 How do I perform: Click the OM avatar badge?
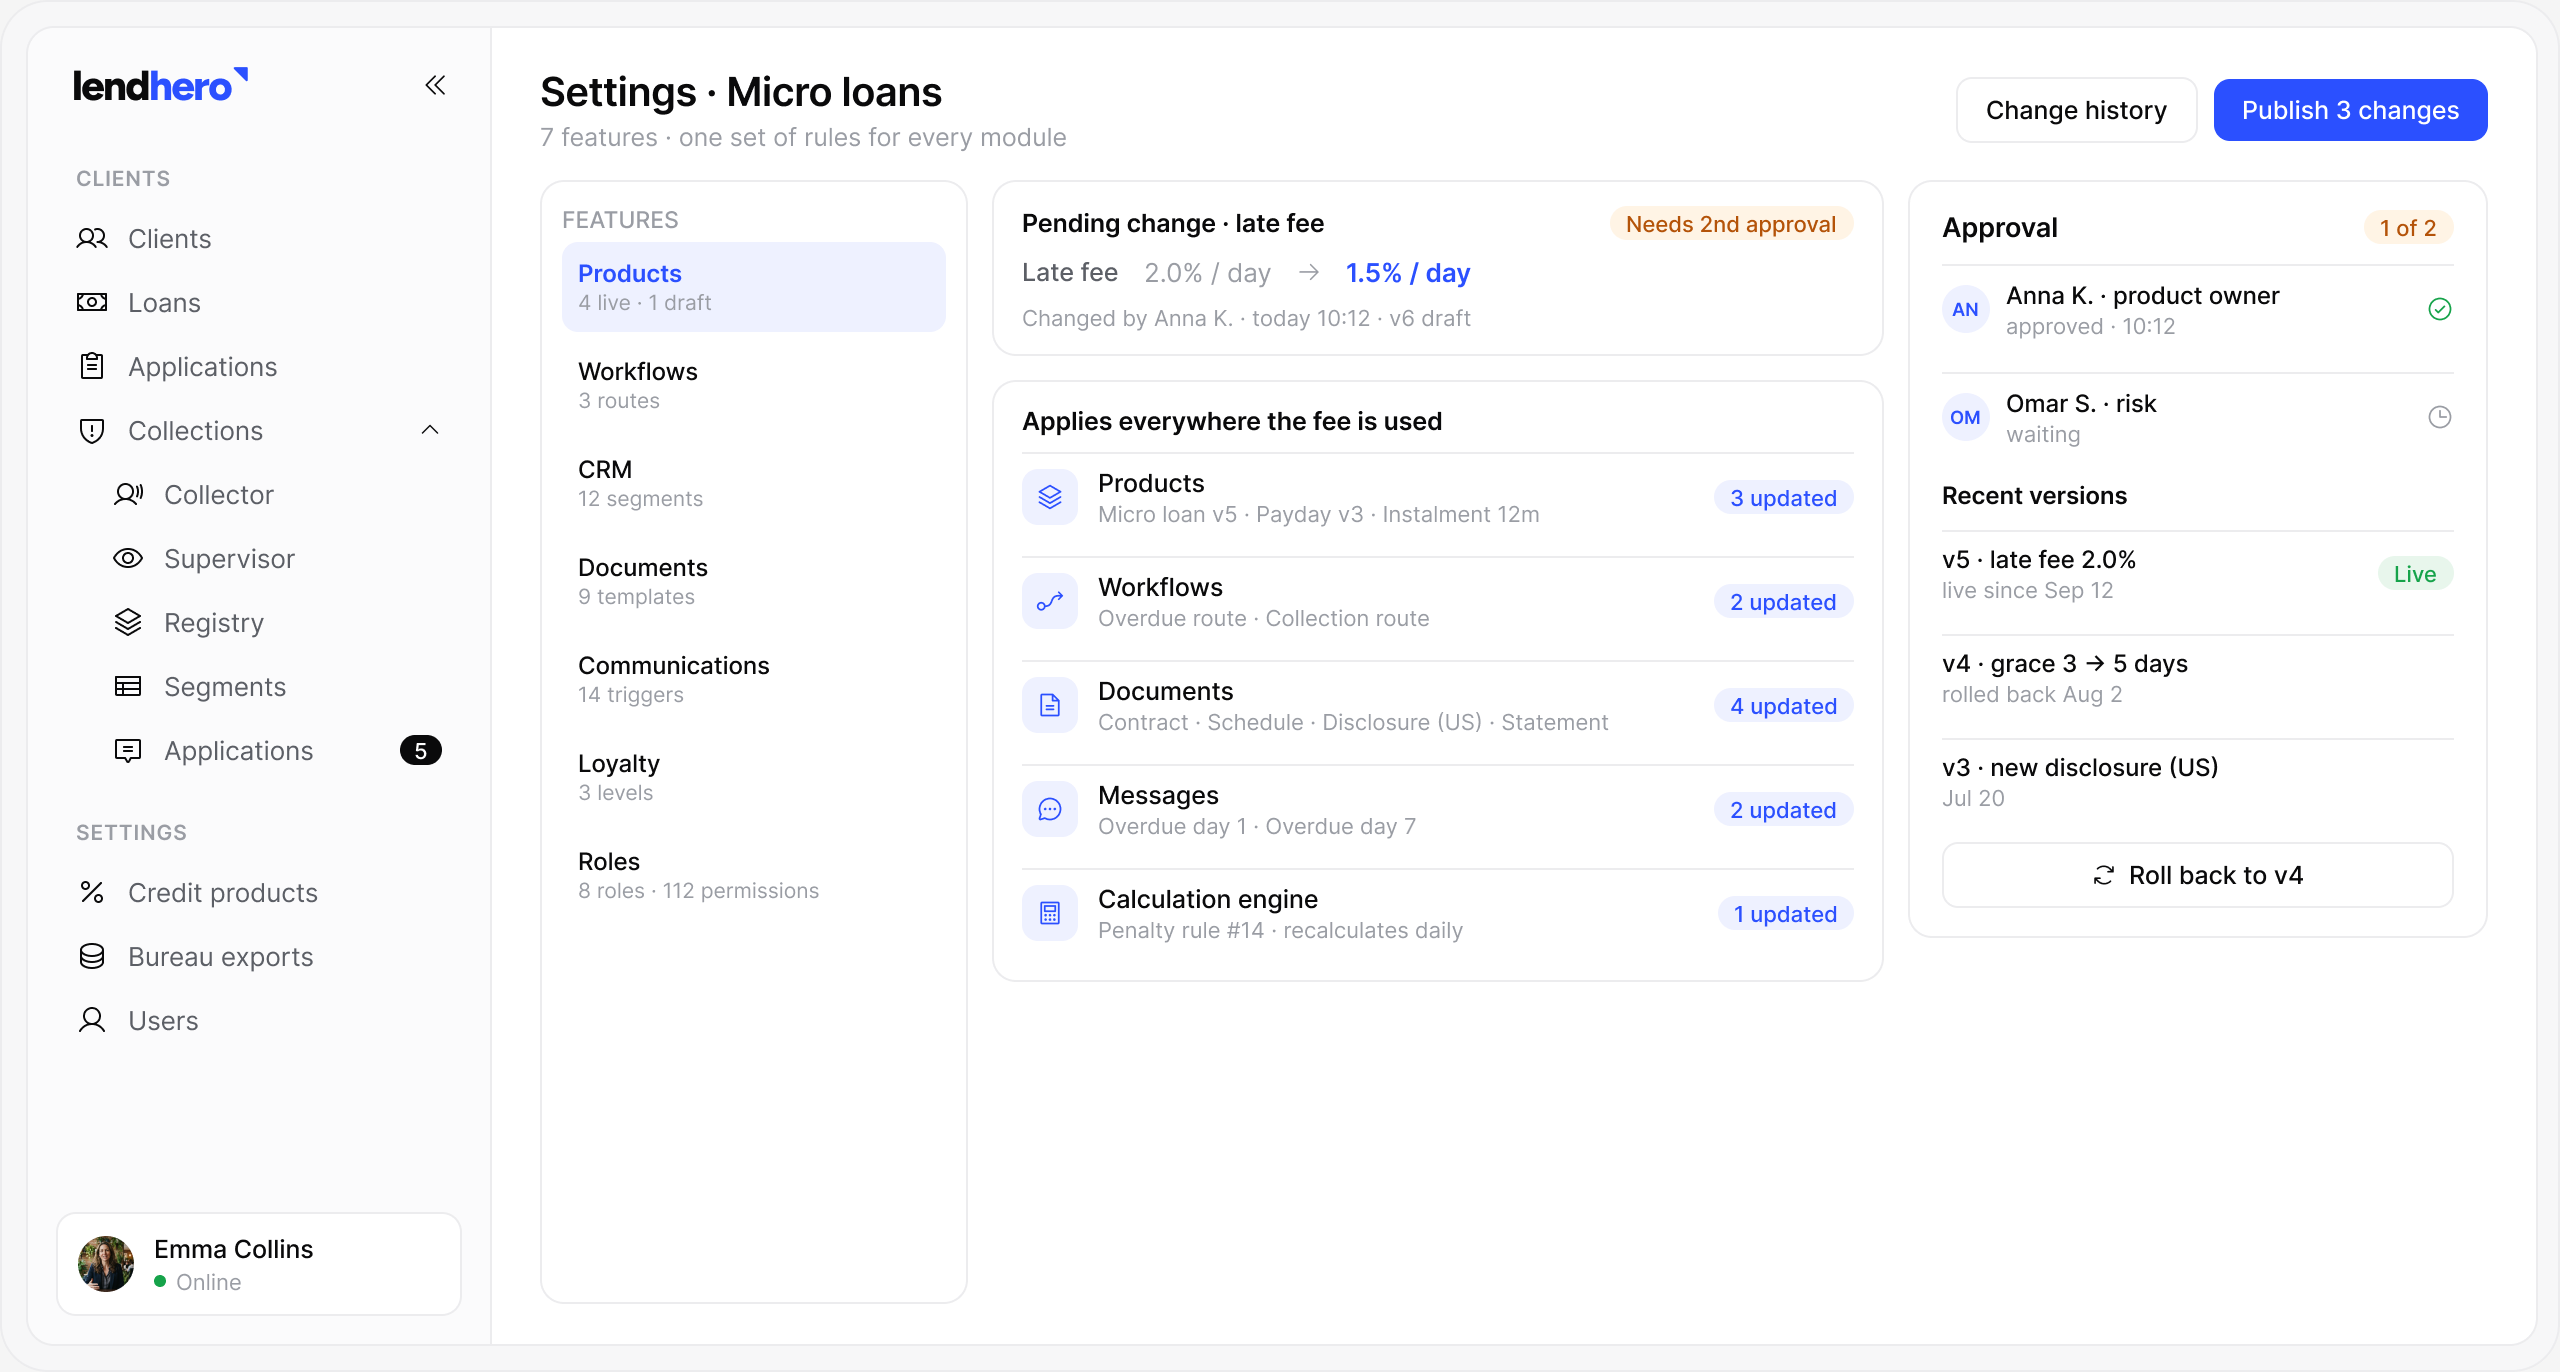1965,417
